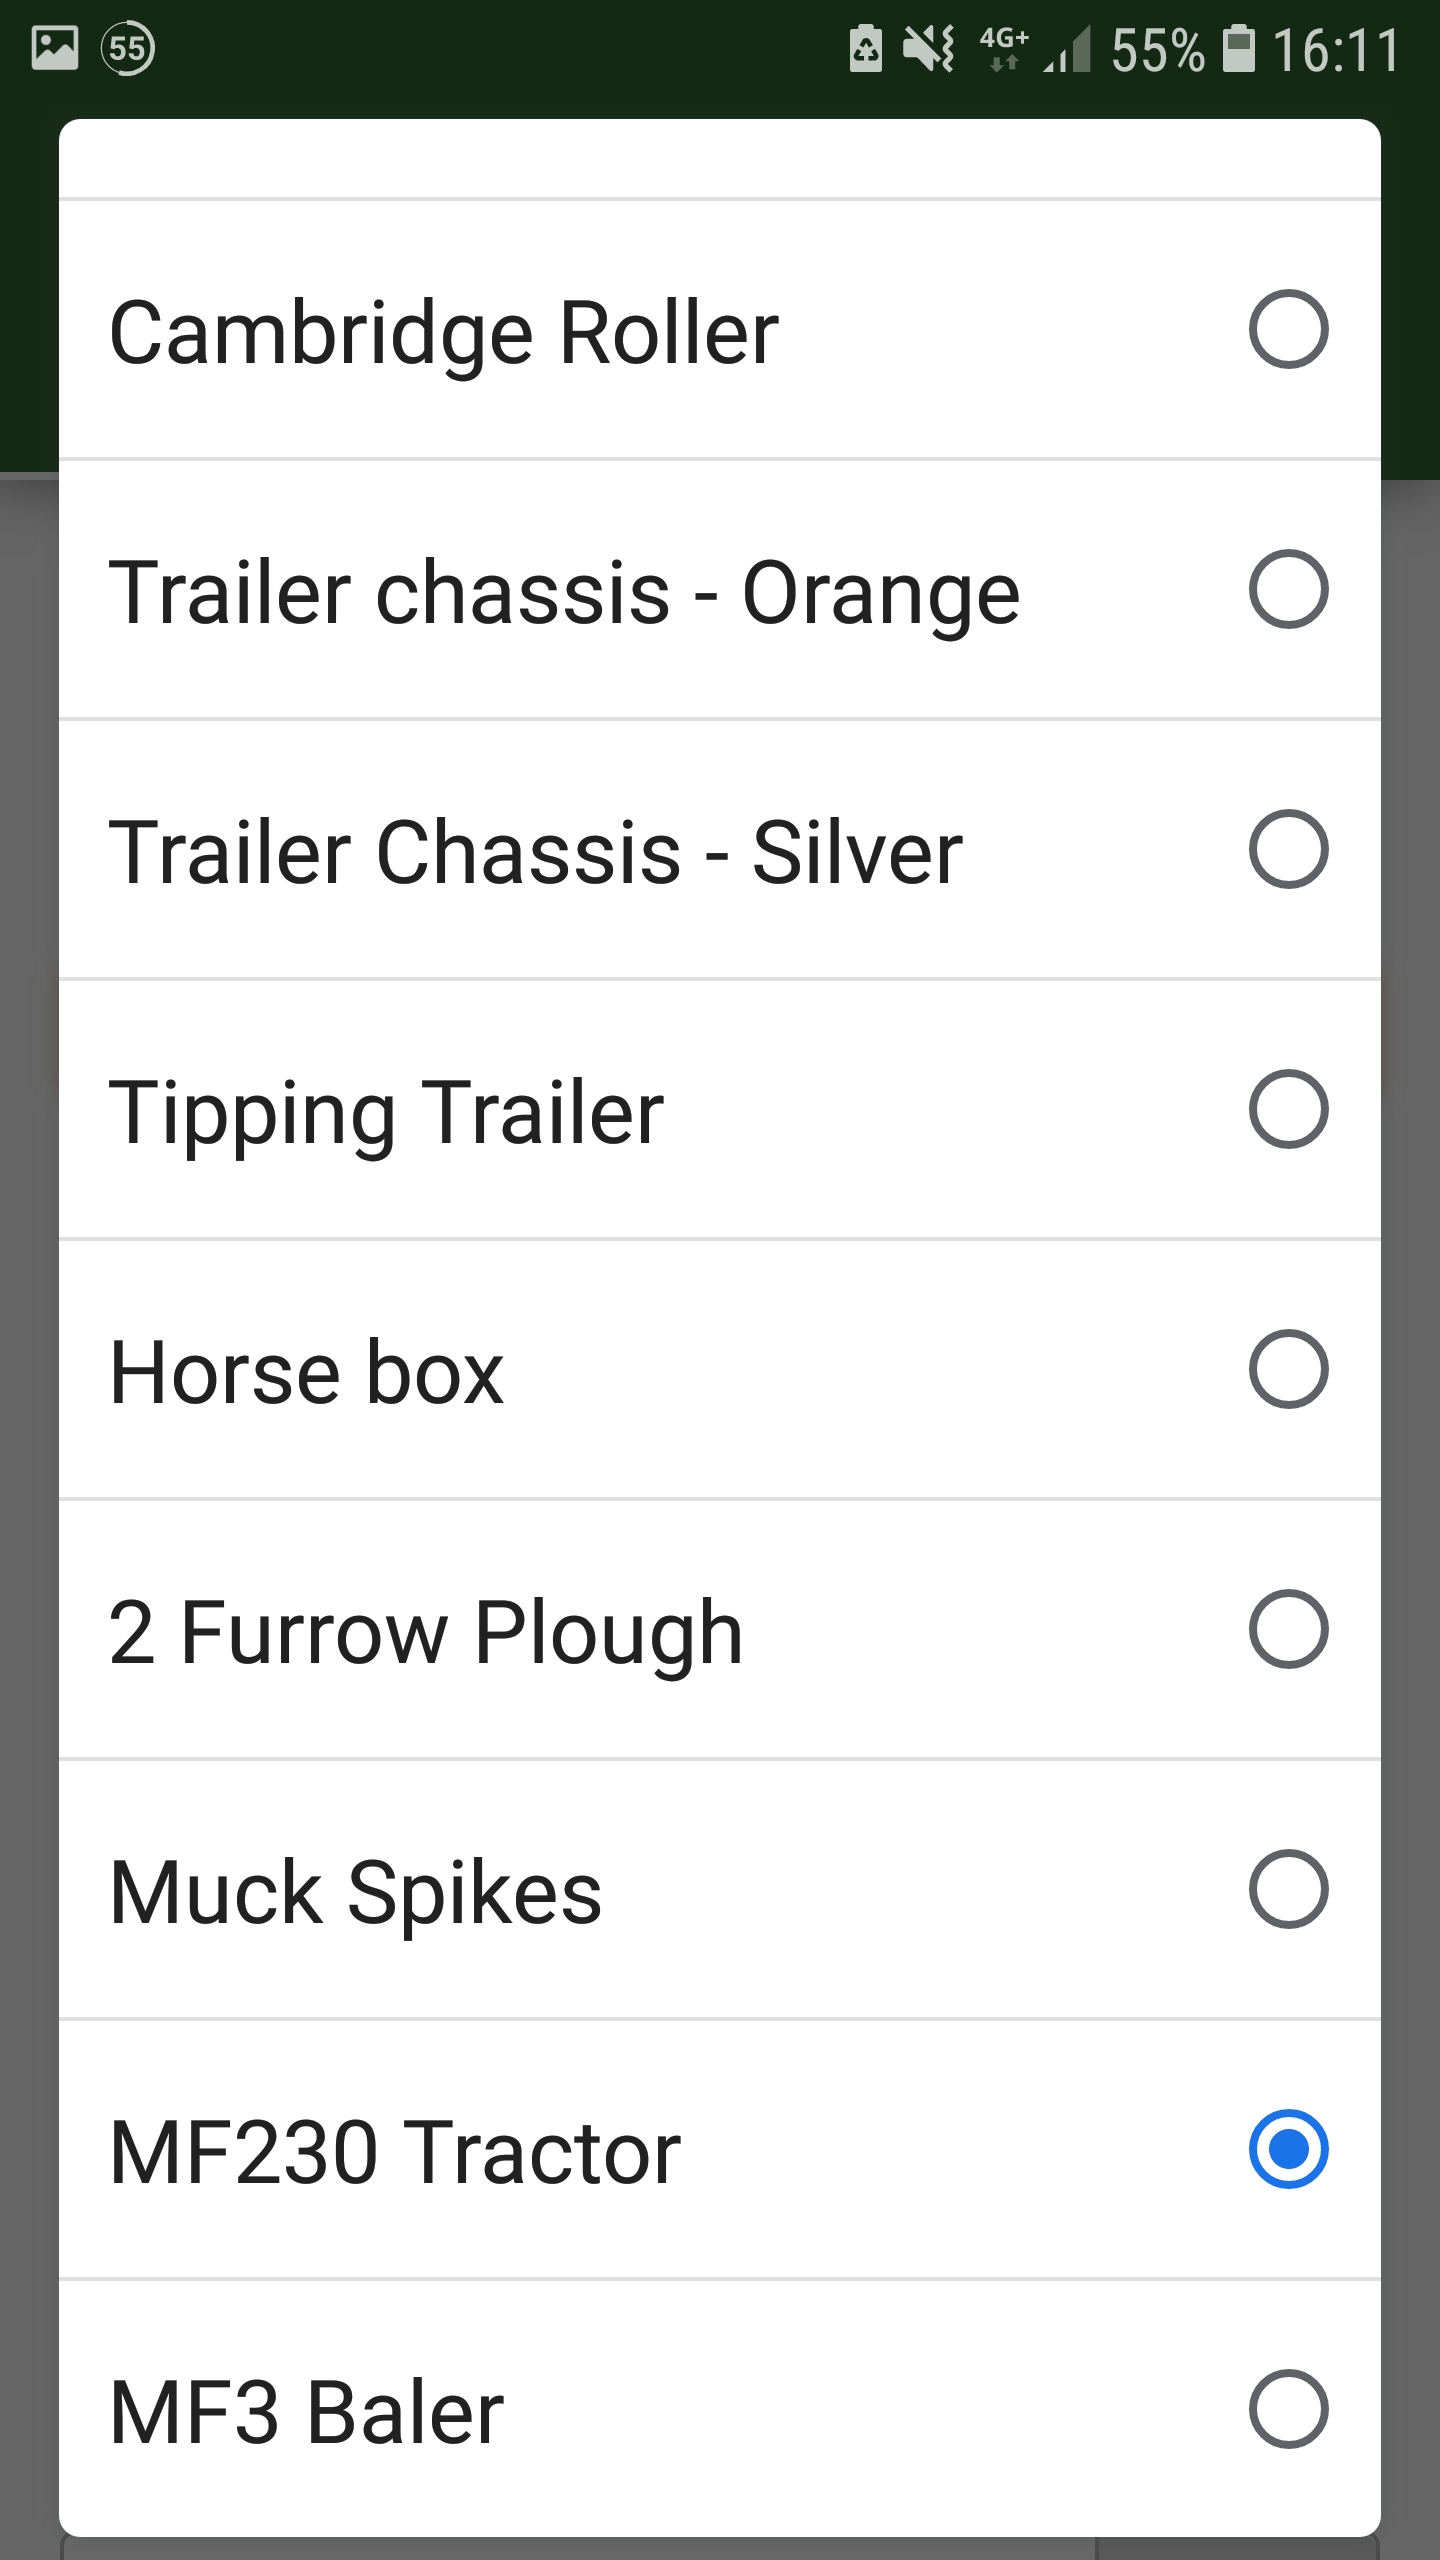The width and height of the screenshot is (1440, 2560).
Task: Select Trailer Chassis - Silver radio button
Action: click(1288, 849)
